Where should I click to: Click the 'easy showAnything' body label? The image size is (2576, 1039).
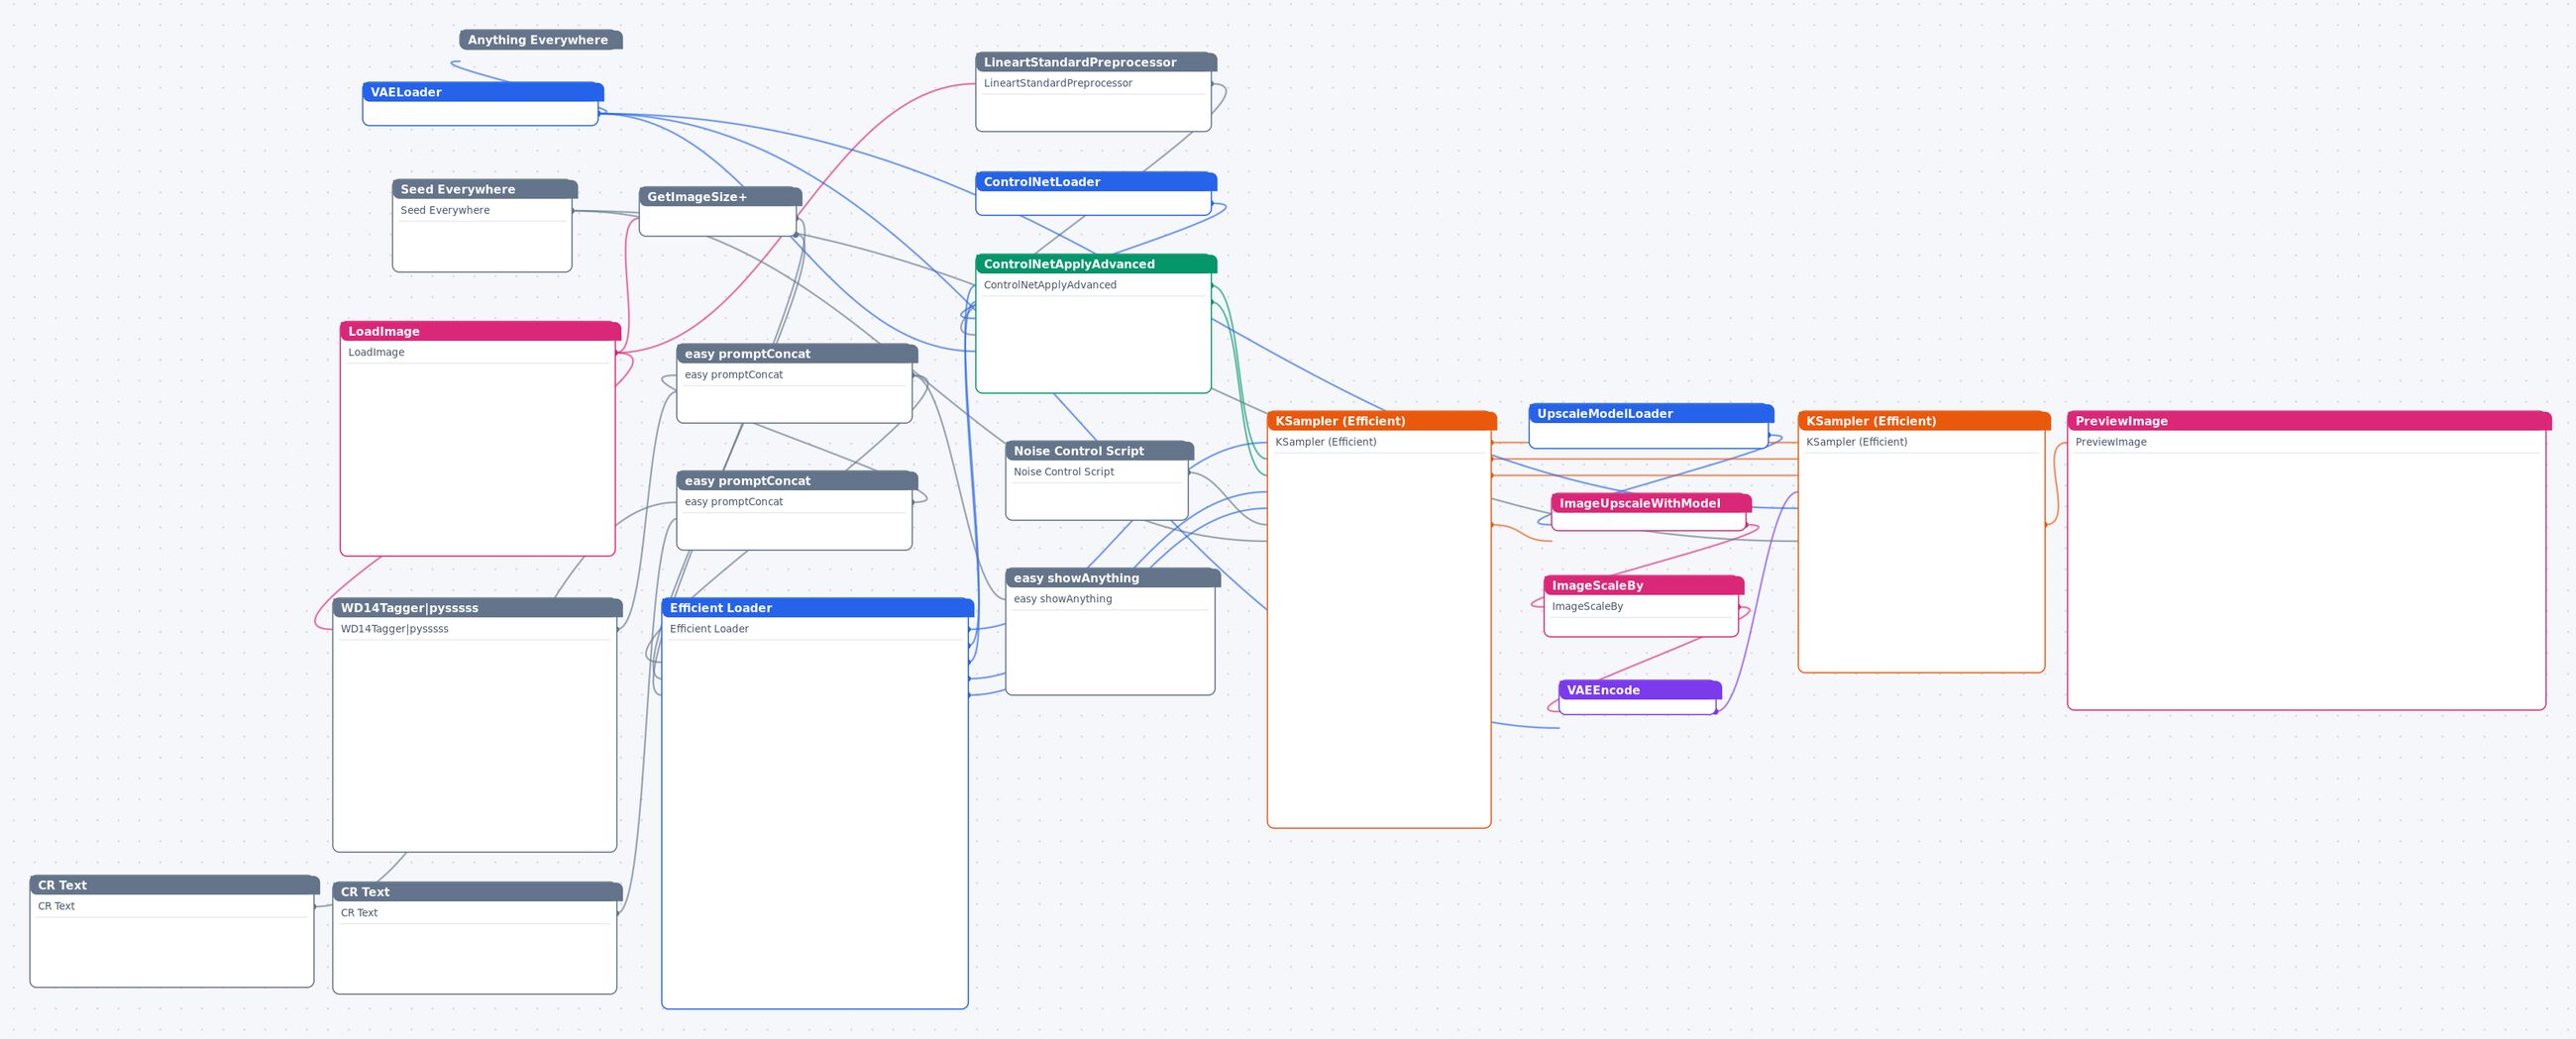pos(1062,599)
